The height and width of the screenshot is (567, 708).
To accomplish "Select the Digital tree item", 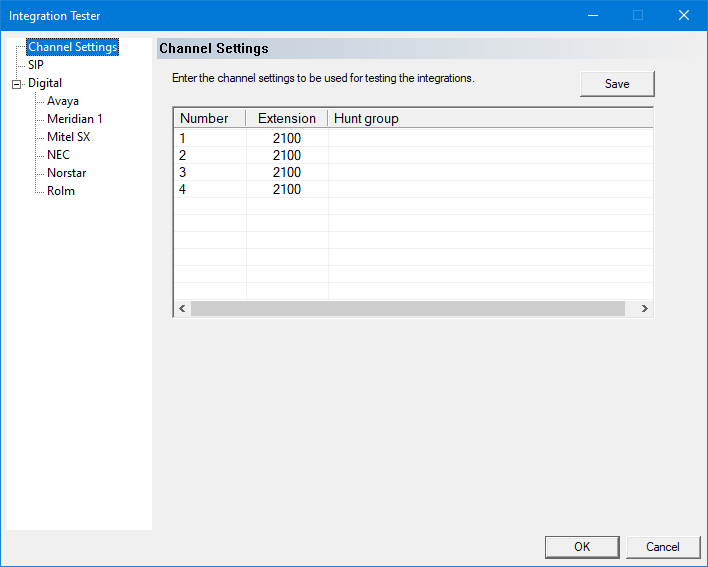I will point(45,83).
